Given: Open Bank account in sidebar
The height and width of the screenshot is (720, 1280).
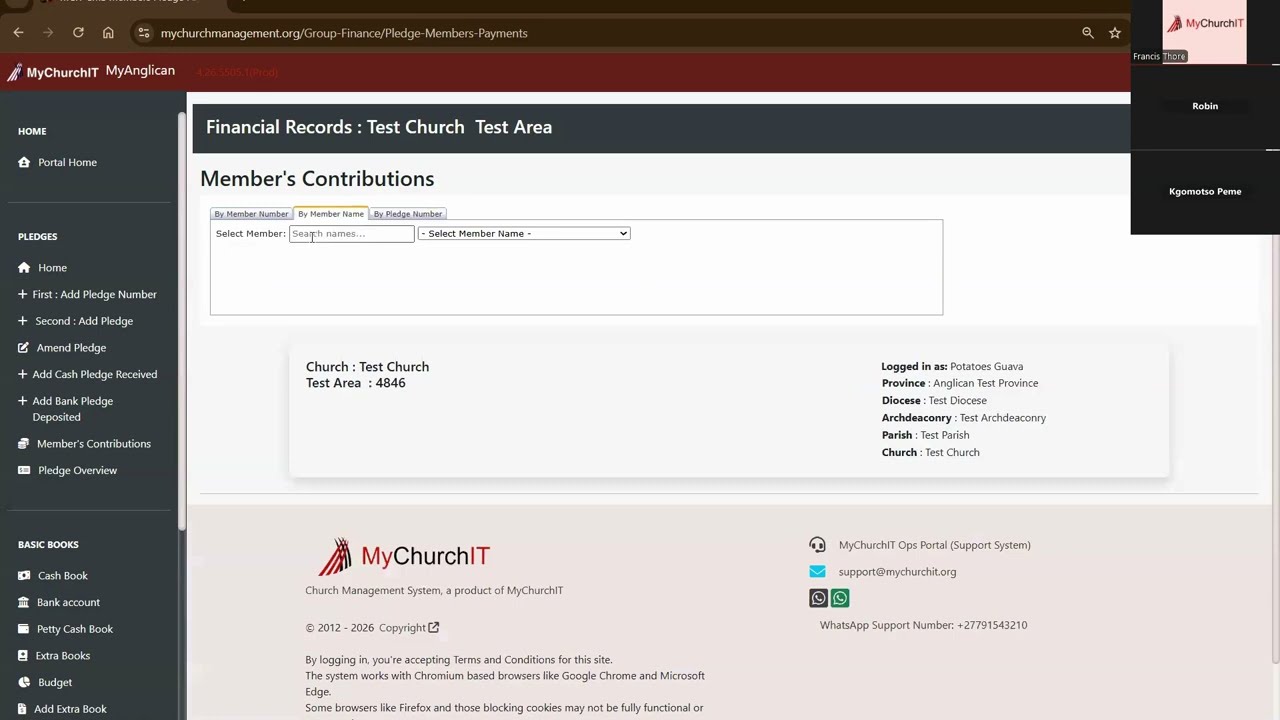Looking at the screenshot, I should click(x=68, y=602).
